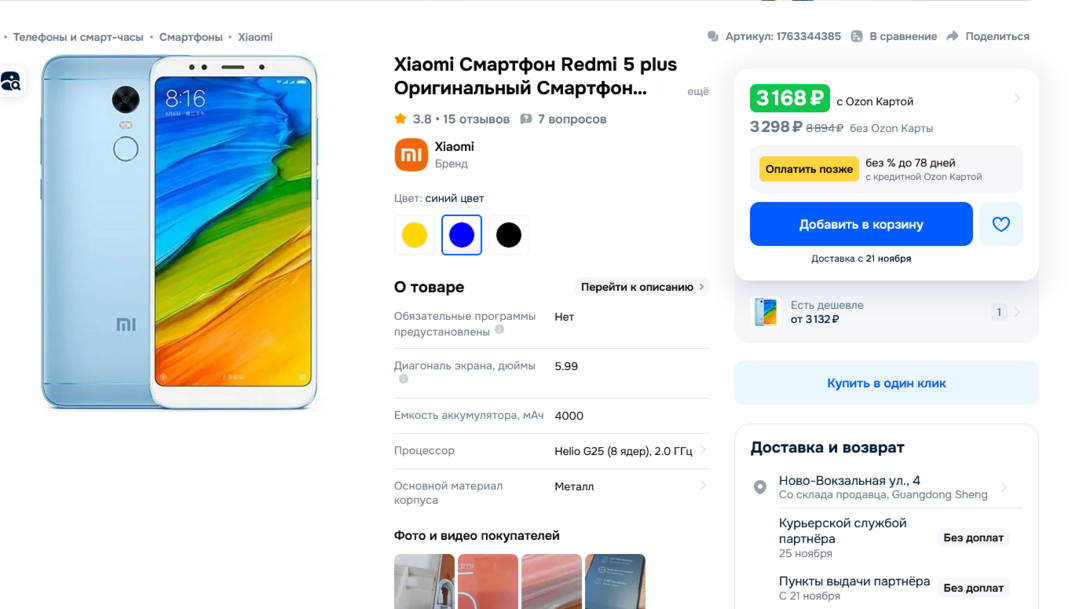Click info icon near предустановлены label
The width and height of the screenshot is (1090, 609).
click(499, 330)
